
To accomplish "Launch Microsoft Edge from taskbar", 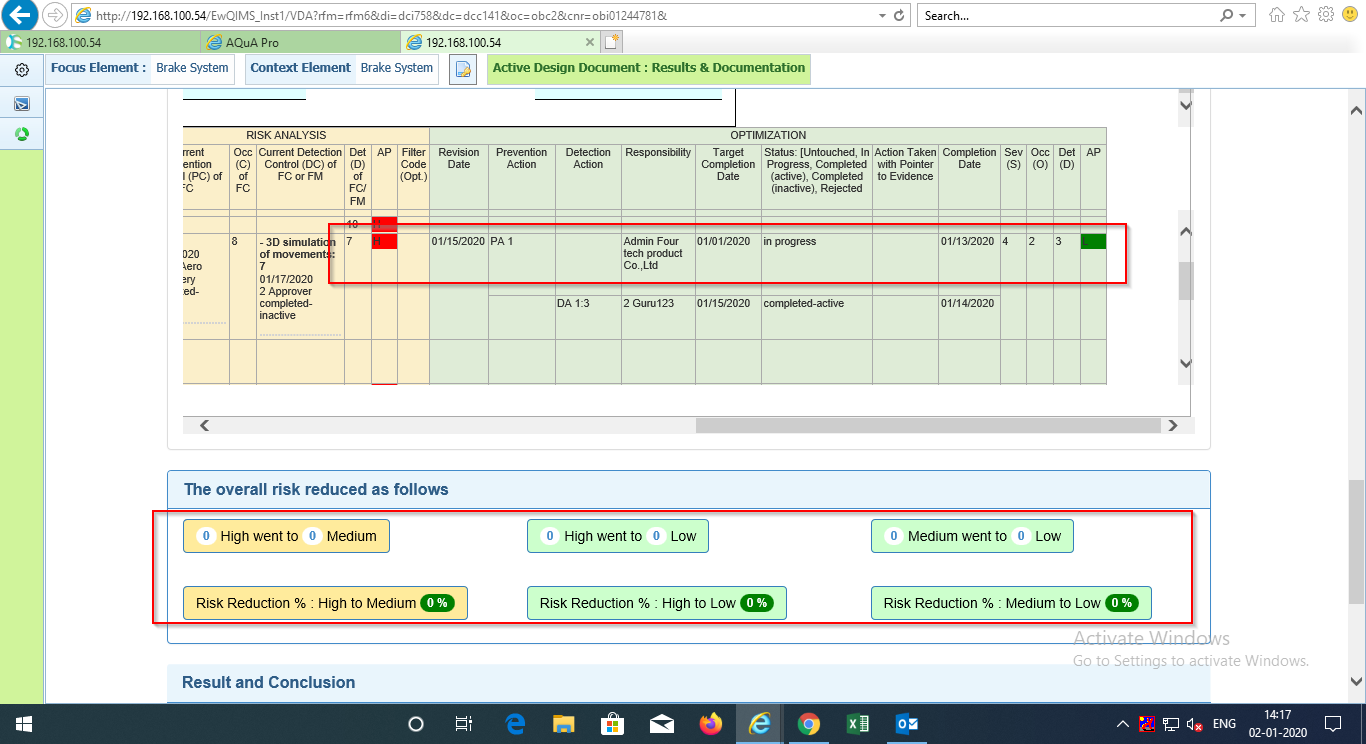I will click(515, 723).
